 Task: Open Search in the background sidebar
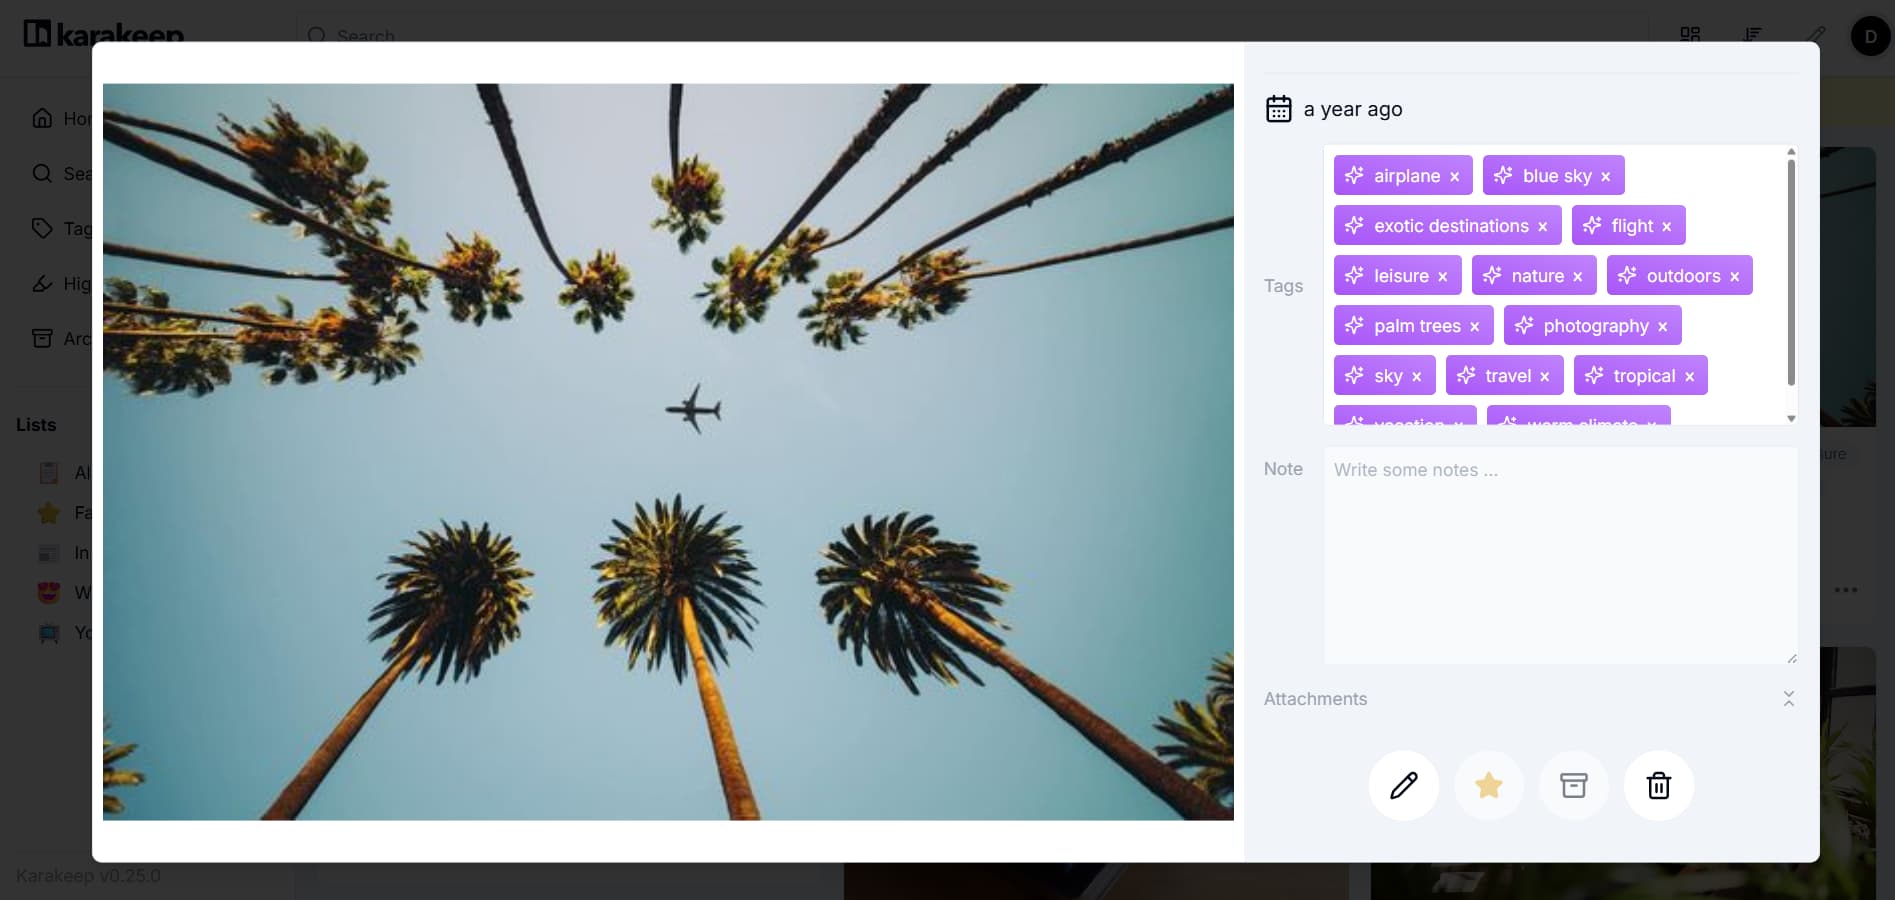[x=60, y=173]
